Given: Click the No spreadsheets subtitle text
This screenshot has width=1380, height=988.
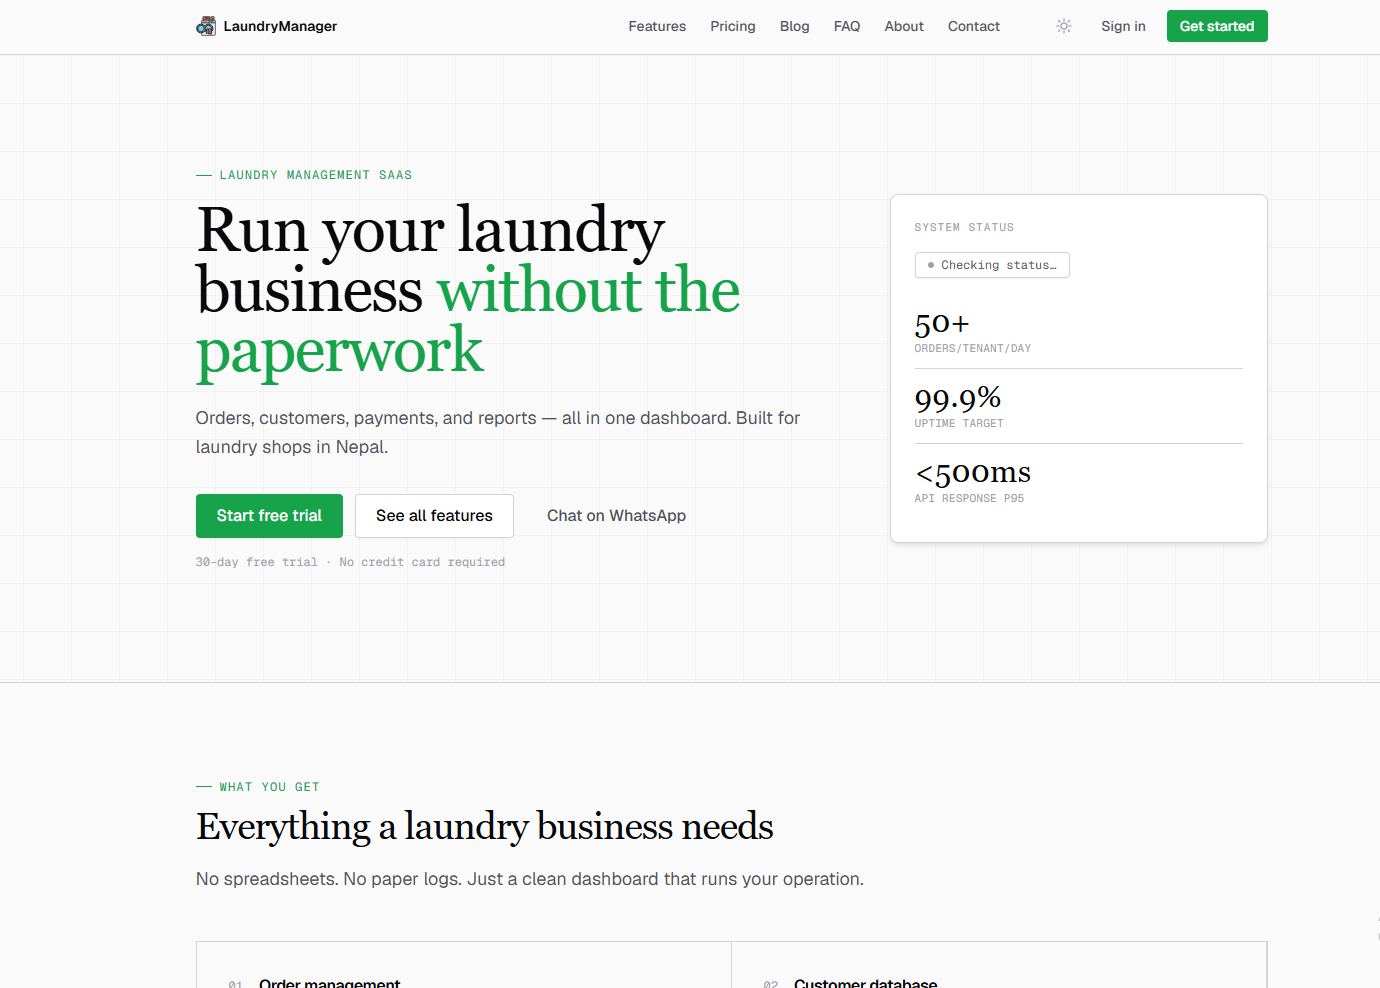Looking at the screenshot, I should tap(530, 879).
